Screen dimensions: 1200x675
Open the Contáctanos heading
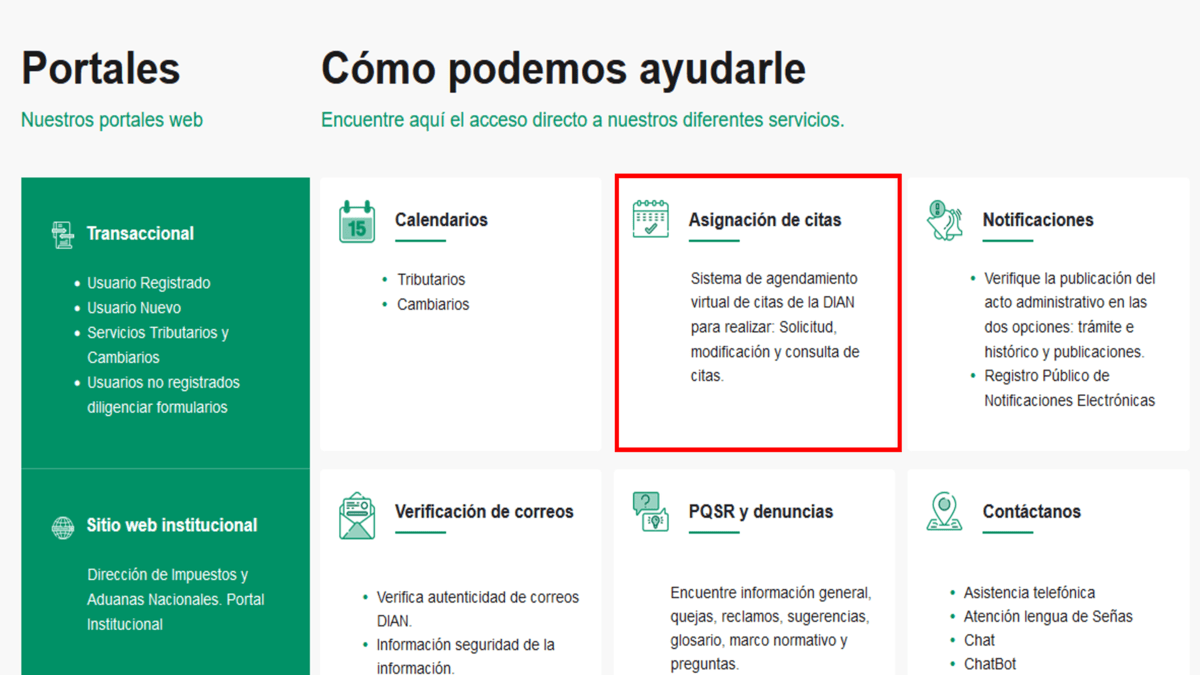[x=1032, y=511]
